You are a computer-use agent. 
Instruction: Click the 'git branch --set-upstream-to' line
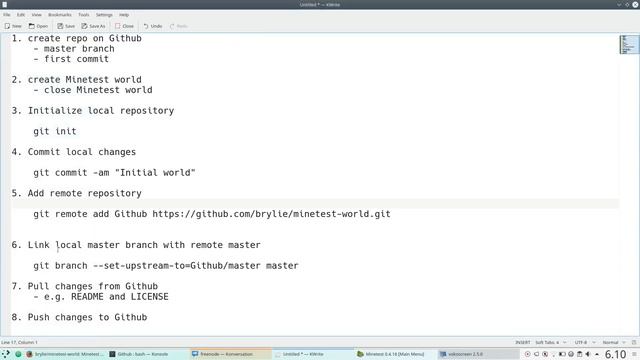166,266
